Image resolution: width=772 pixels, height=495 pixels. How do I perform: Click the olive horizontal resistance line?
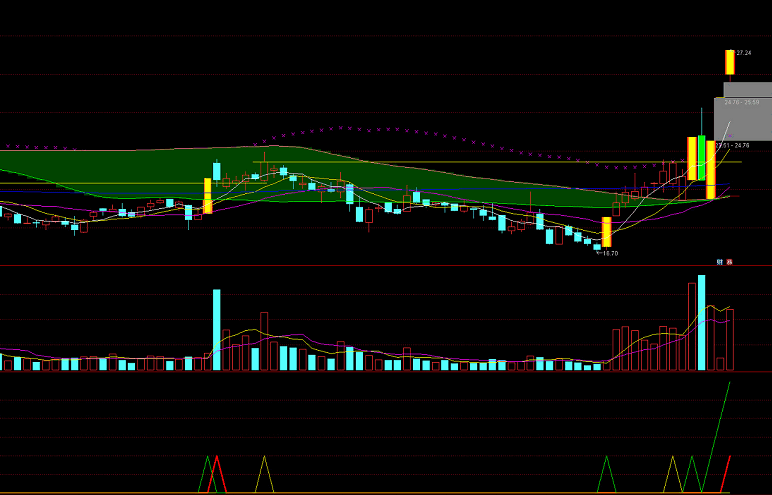click(x=497, y=162)
